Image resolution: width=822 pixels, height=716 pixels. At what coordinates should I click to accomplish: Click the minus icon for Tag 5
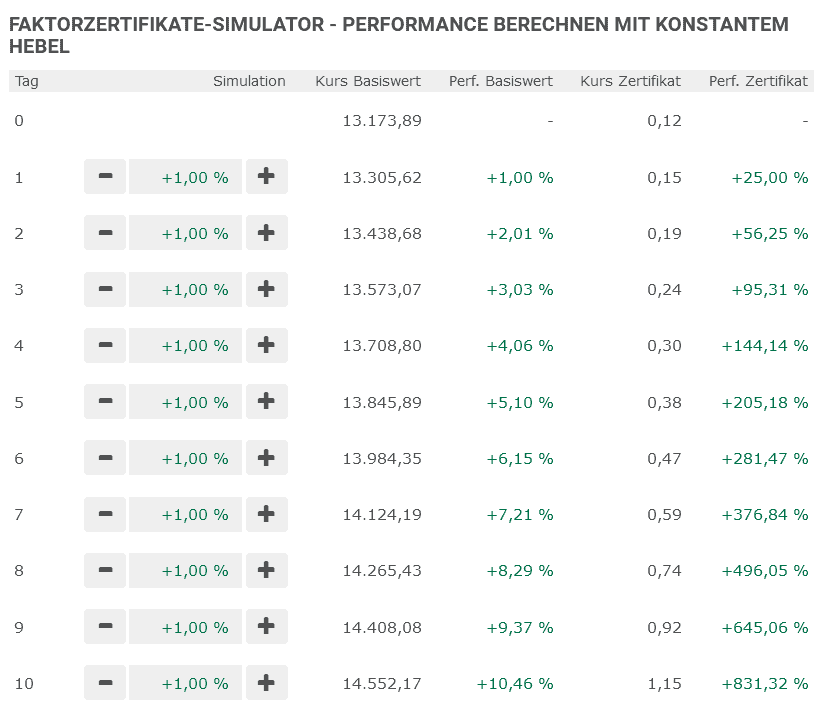coord(104,402)
